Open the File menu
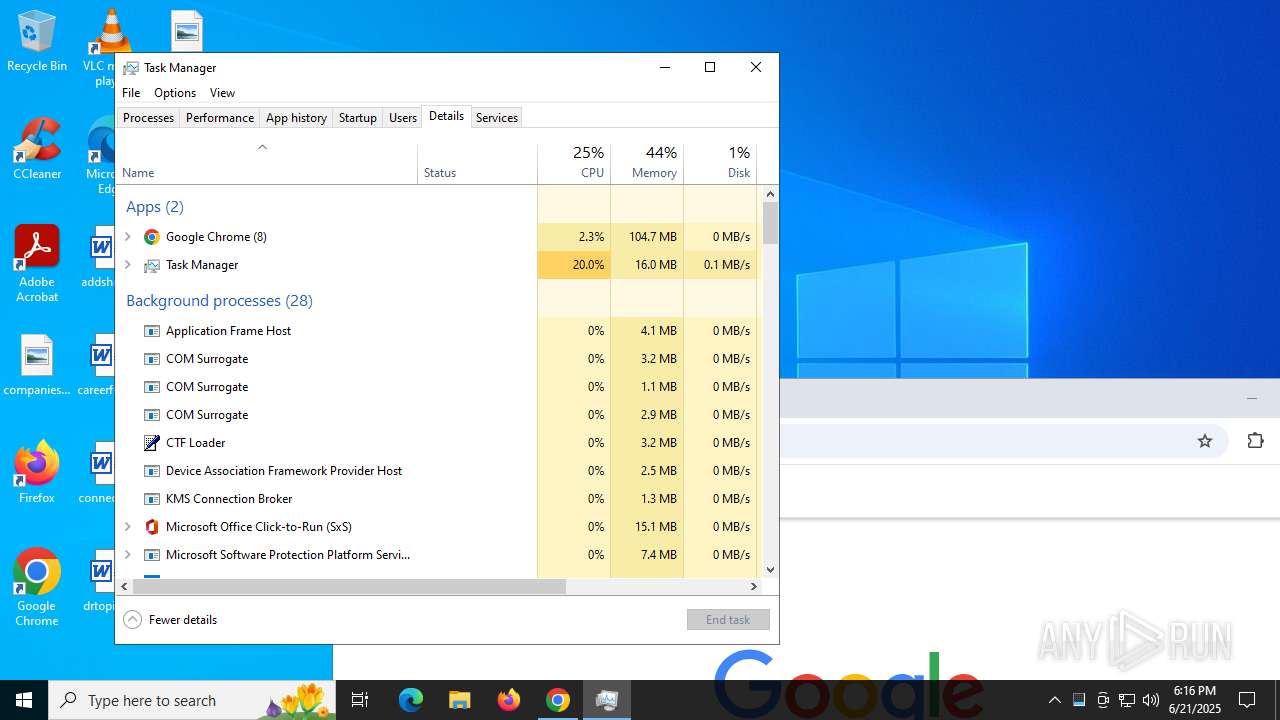This screenshot has height=720, width=1280. click(131, 93)
